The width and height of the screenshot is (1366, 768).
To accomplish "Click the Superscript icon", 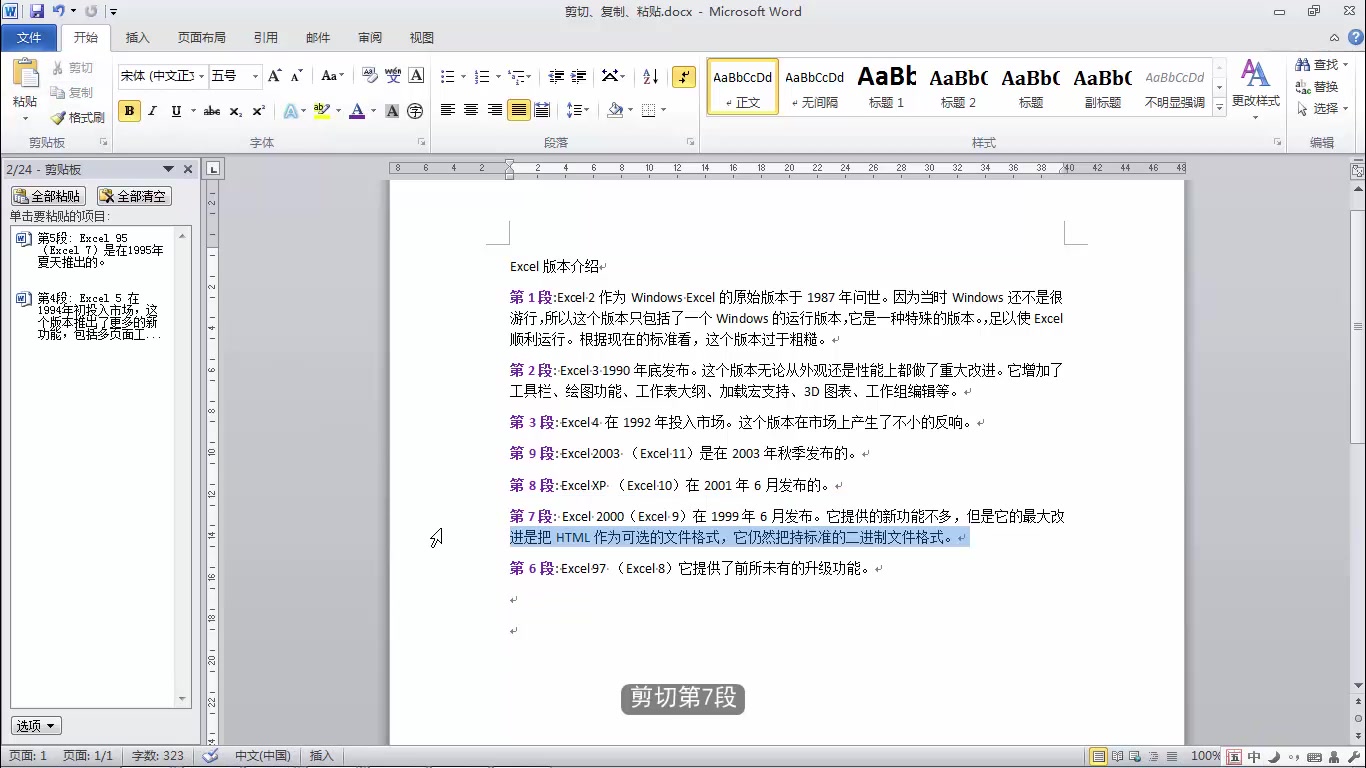I will [258, 111].
